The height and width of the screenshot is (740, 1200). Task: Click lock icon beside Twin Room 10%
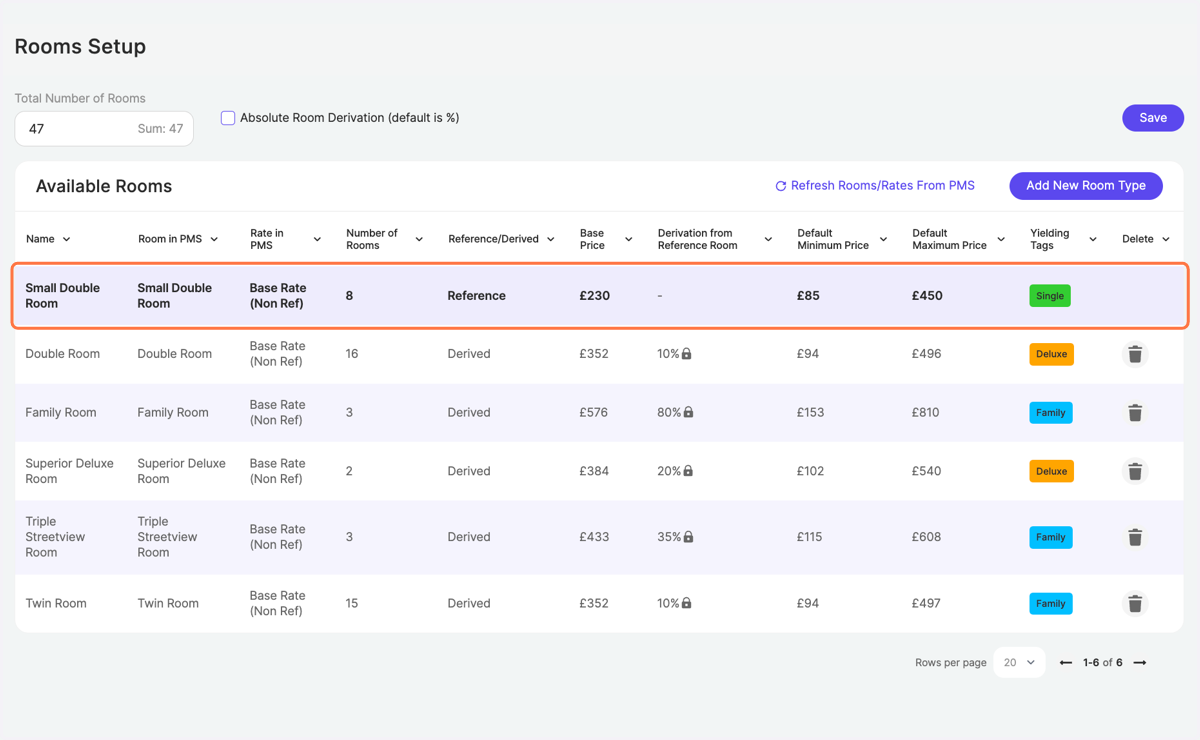click(x=687, y=603)
